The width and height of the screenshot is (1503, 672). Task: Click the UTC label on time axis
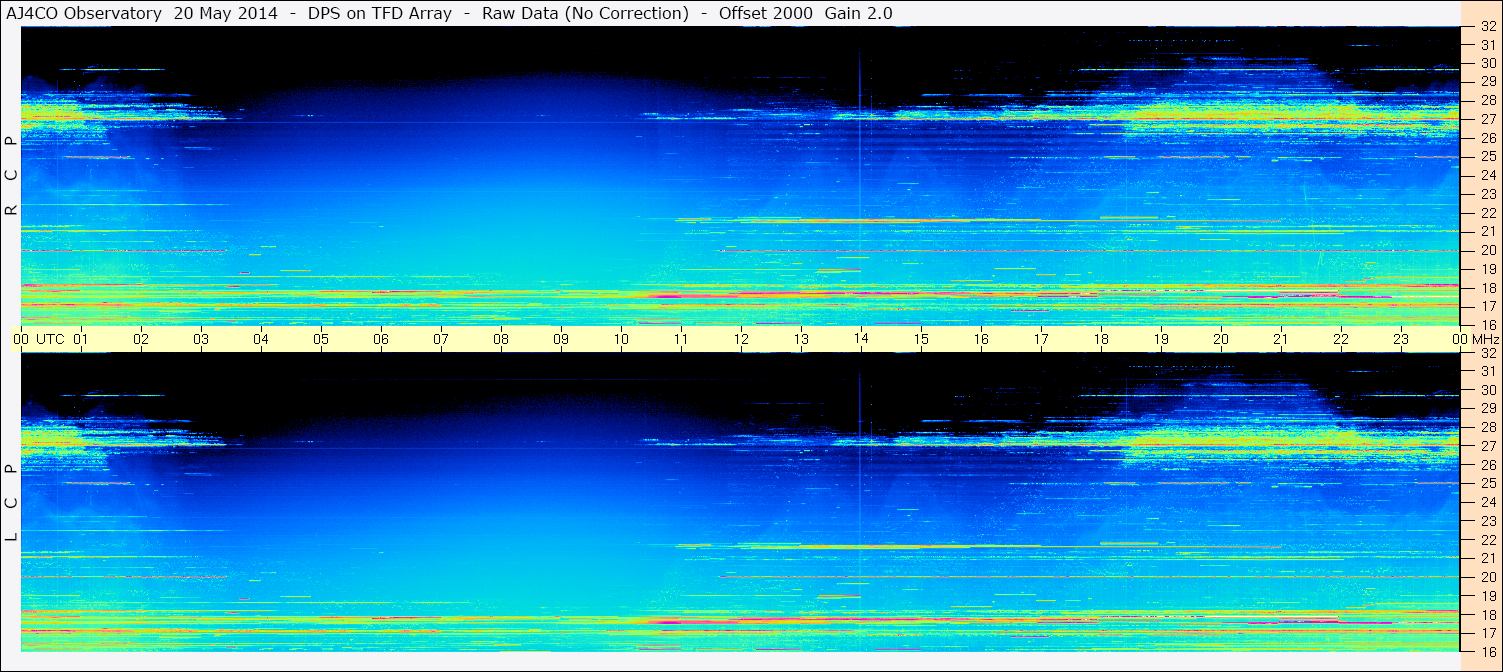50,339
